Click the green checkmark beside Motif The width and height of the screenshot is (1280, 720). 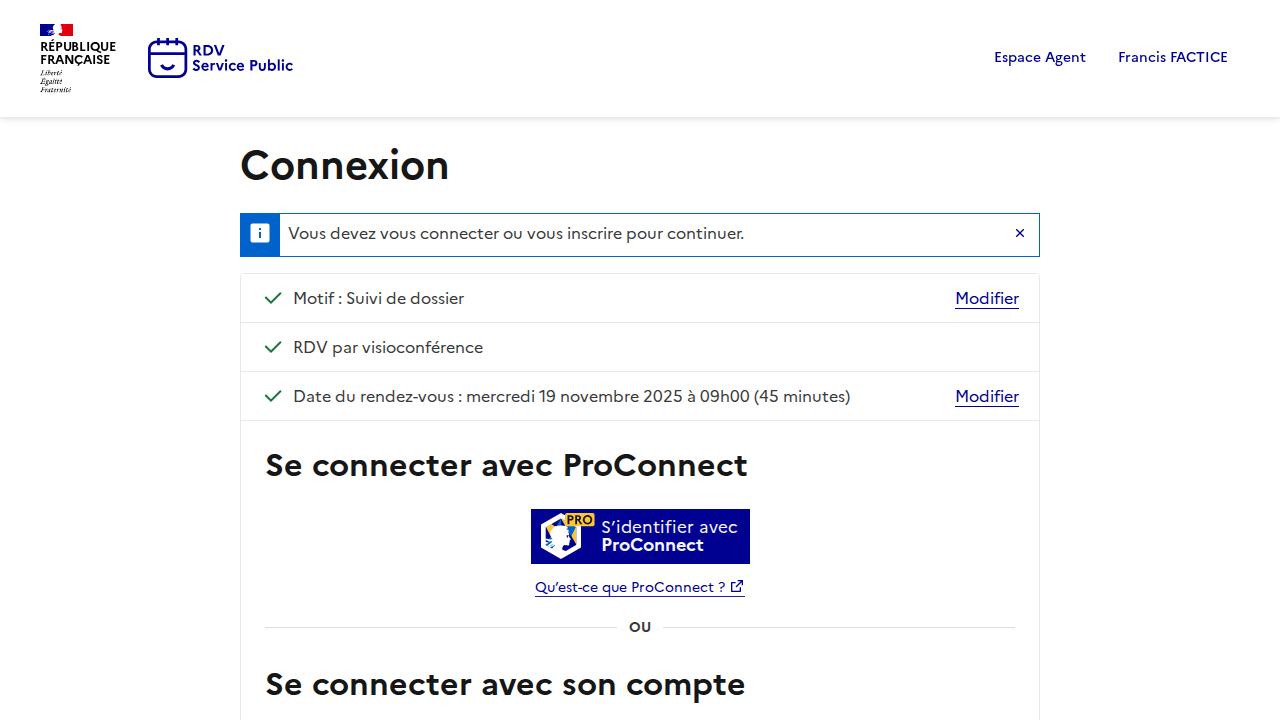click(x=273, y=298)
